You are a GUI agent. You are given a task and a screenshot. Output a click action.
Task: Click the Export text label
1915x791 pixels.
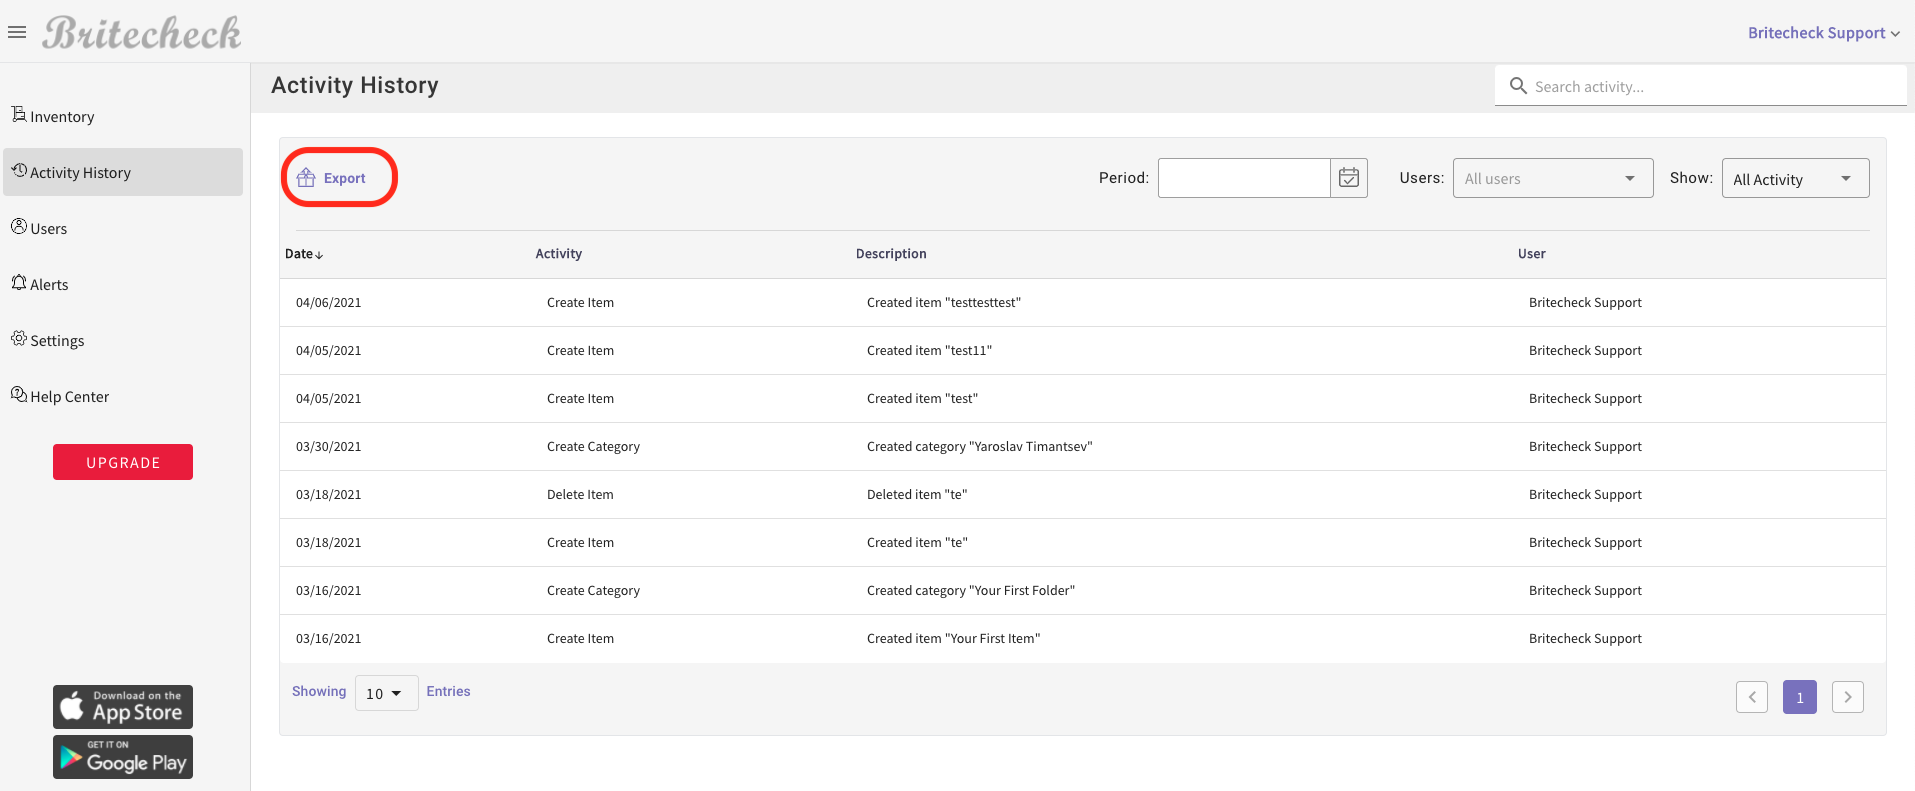(x=345, y=178)
